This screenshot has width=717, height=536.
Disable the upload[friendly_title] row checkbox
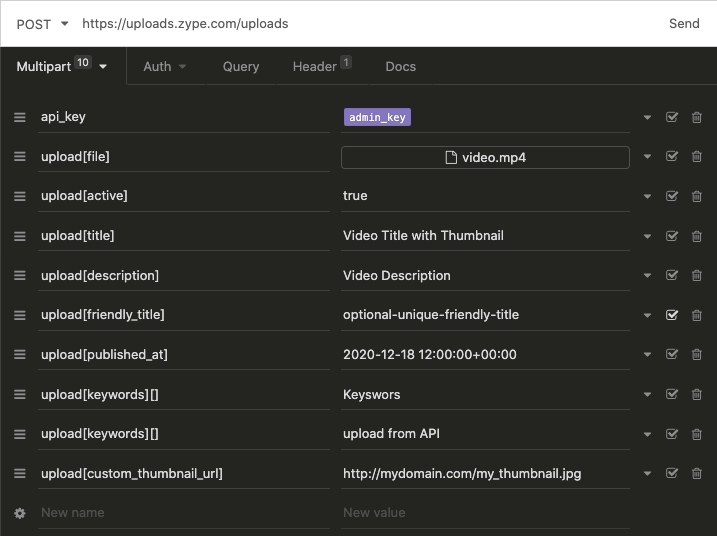[672, 315]
